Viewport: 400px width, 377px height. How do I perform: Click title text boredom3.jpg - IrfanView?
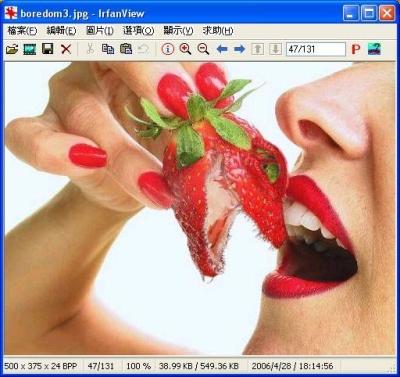[x=82, y=14]
